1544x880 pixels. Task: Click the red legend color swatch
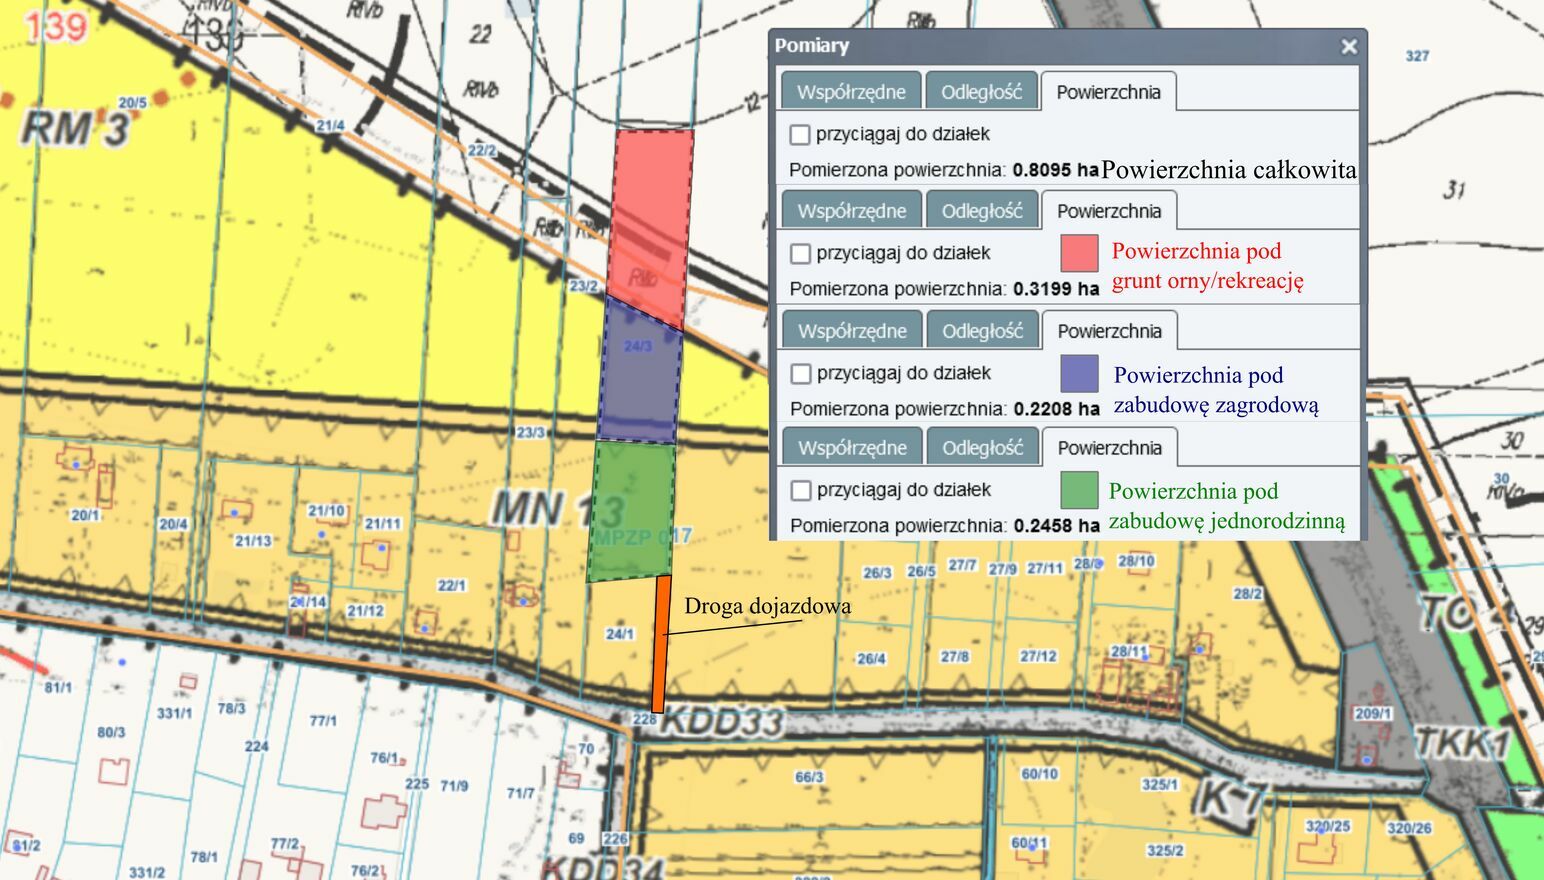click(1079, 253)
